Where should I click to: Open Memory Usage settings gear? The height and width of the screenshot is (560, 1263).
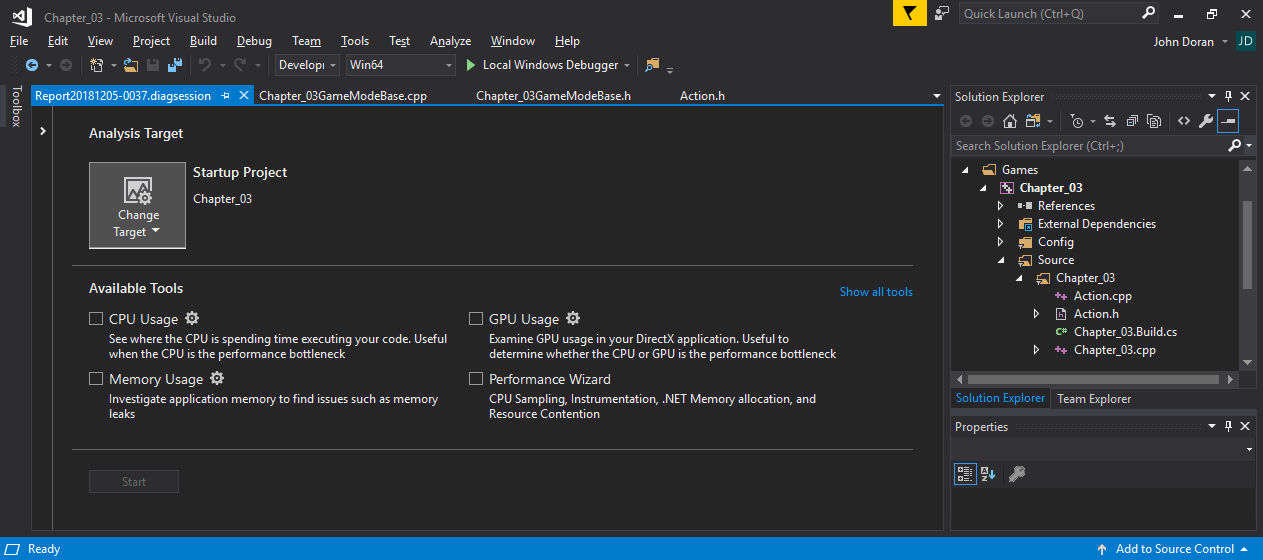click(x=217, y=379)
